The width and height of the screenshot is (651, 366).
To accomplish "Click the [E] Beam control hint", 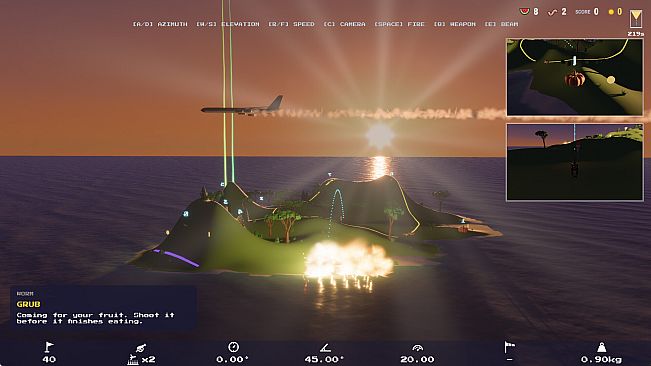I will click(501, 24).
